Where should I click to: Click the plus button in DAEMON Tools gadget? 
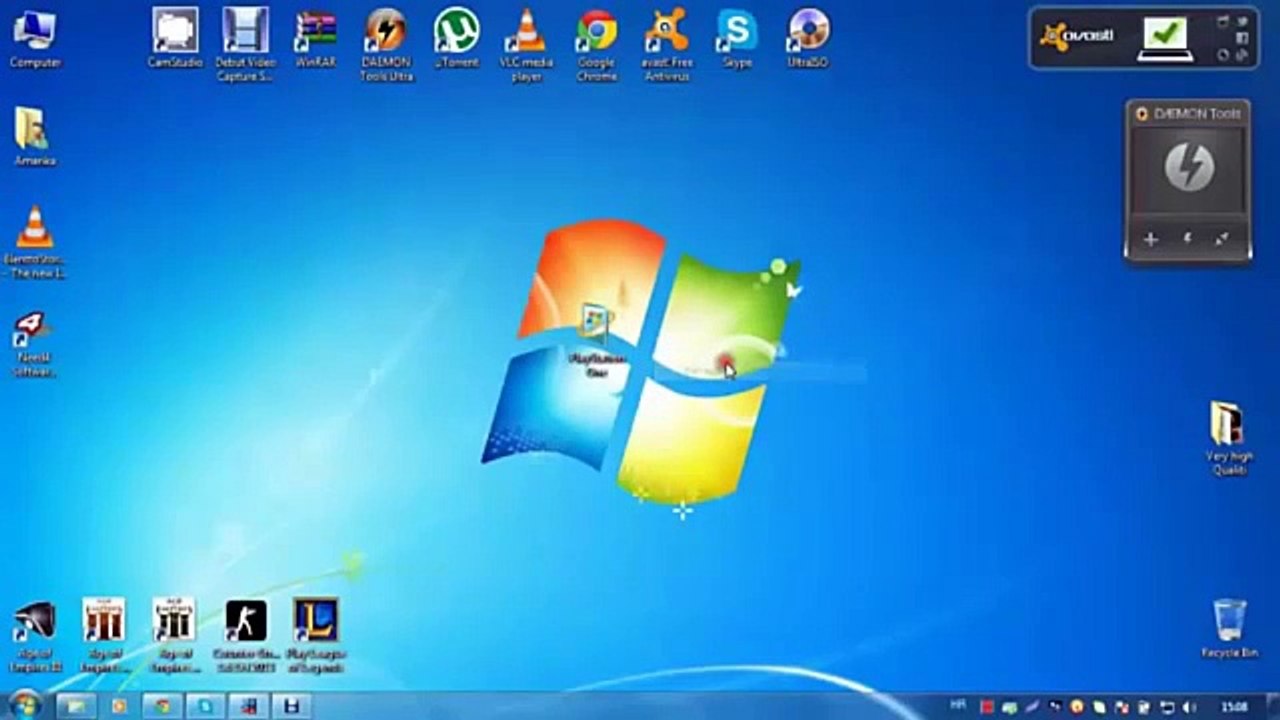pos(1150,239)
